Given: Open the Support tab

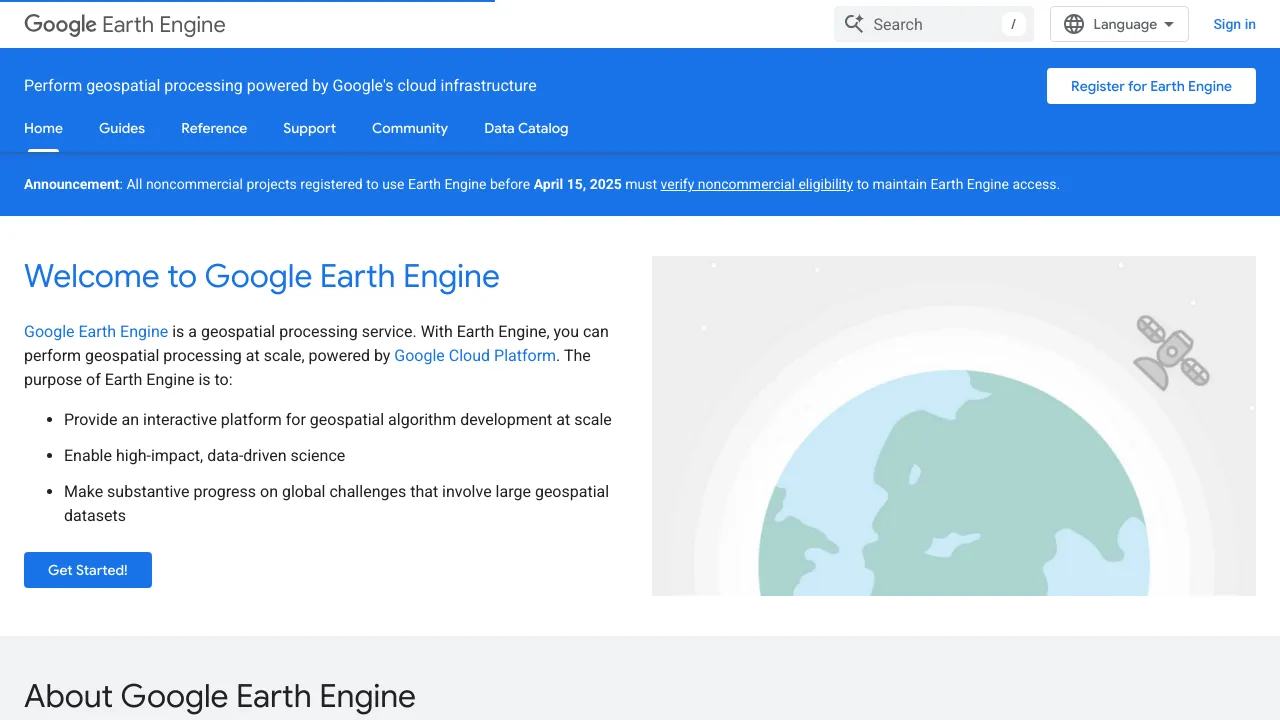Looking at the screenshot, I should click(x=309, y=128).
